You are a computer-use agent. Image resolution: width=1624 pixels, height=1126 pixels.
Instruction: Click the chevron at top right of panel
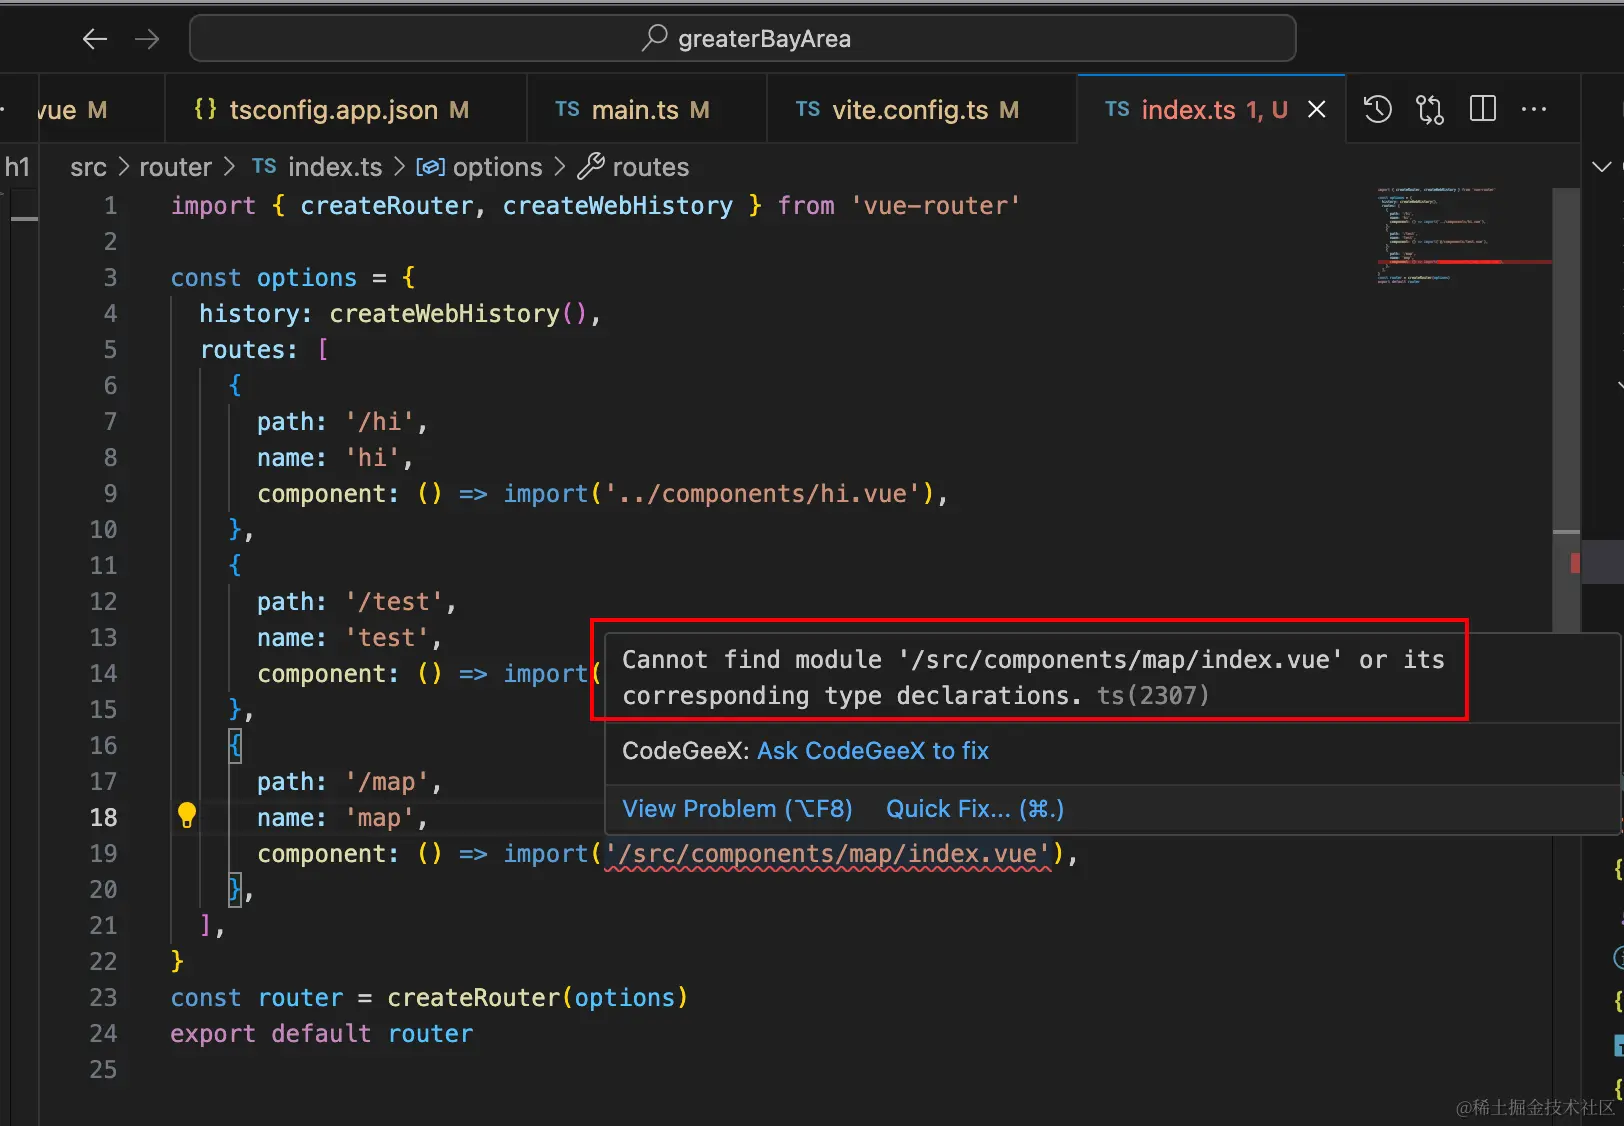click(1601, 167)
